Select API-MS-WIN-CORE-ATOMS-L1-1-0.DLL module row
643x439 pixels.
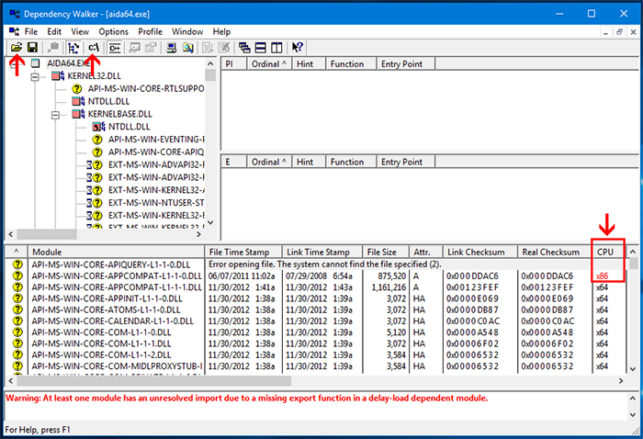coord(316,310)
